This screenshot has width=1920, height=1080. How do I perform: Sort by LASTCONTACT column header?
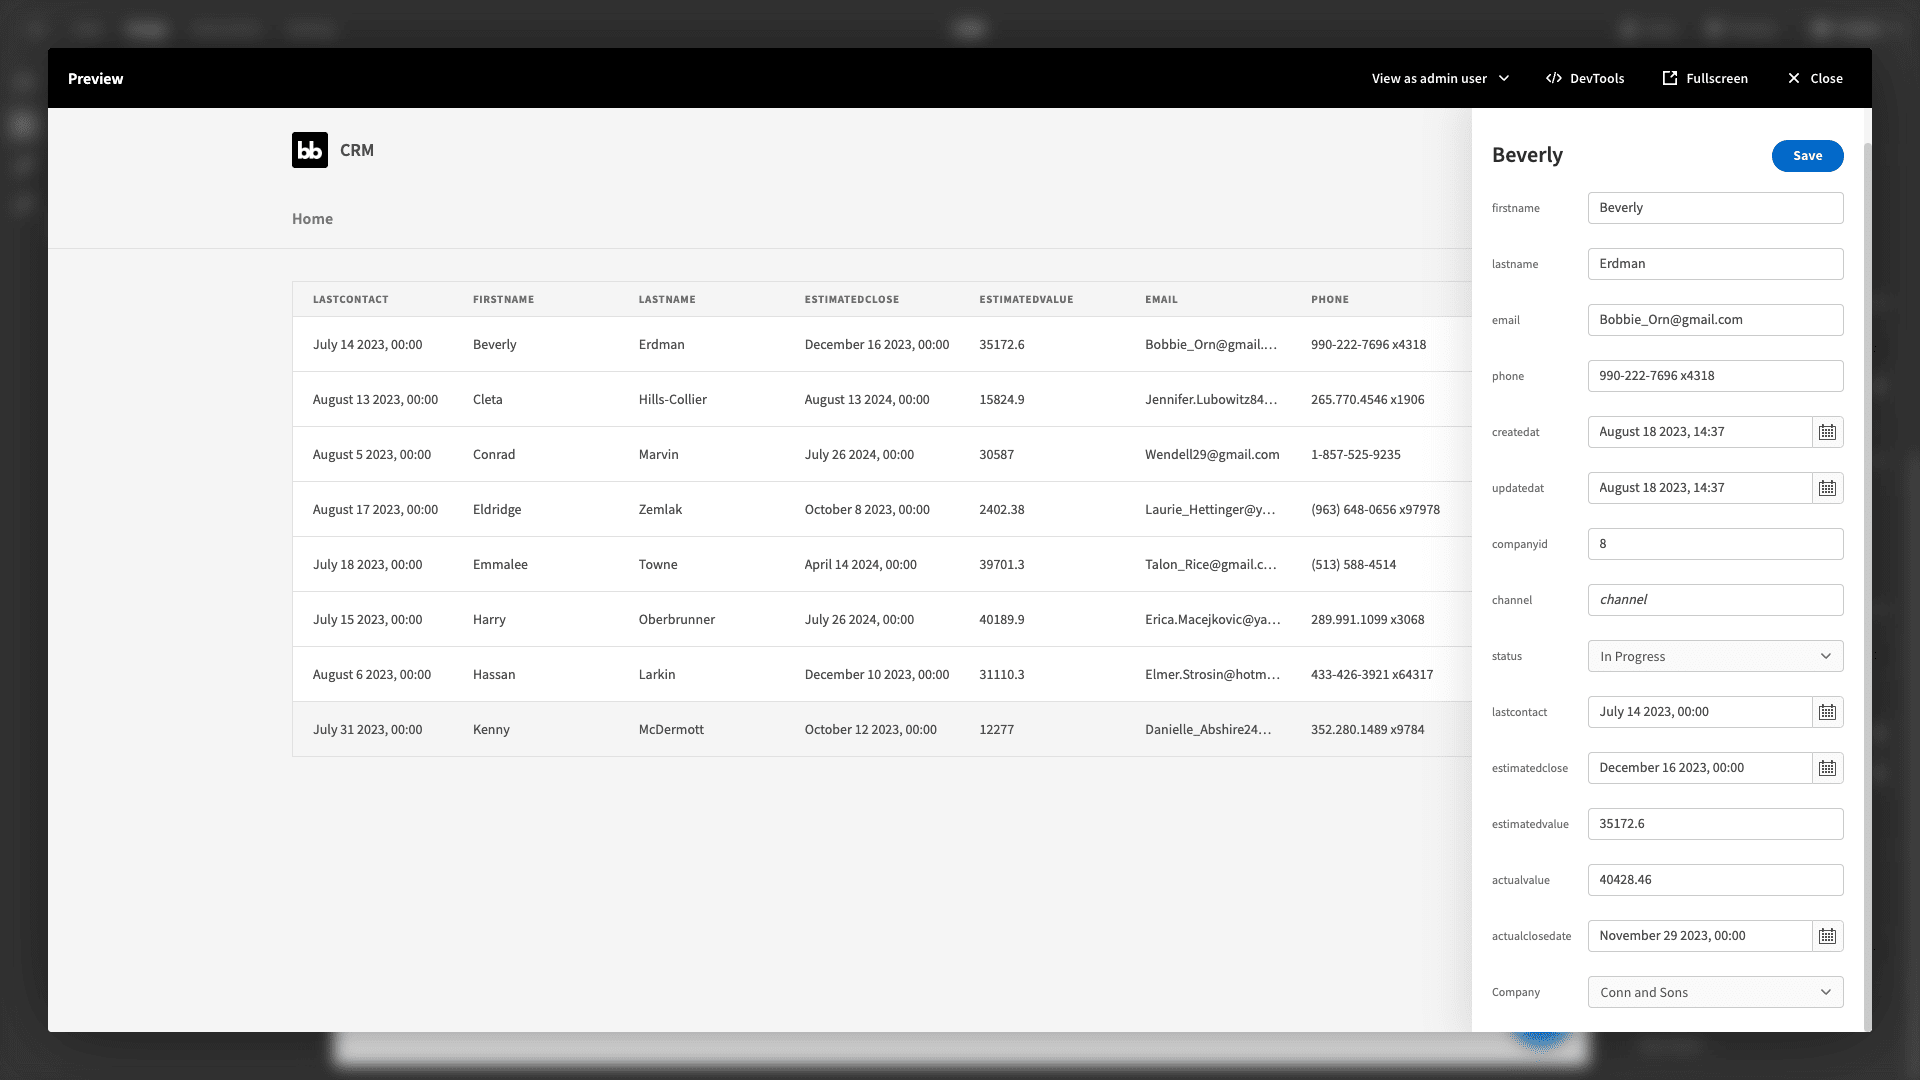point(350,299)
